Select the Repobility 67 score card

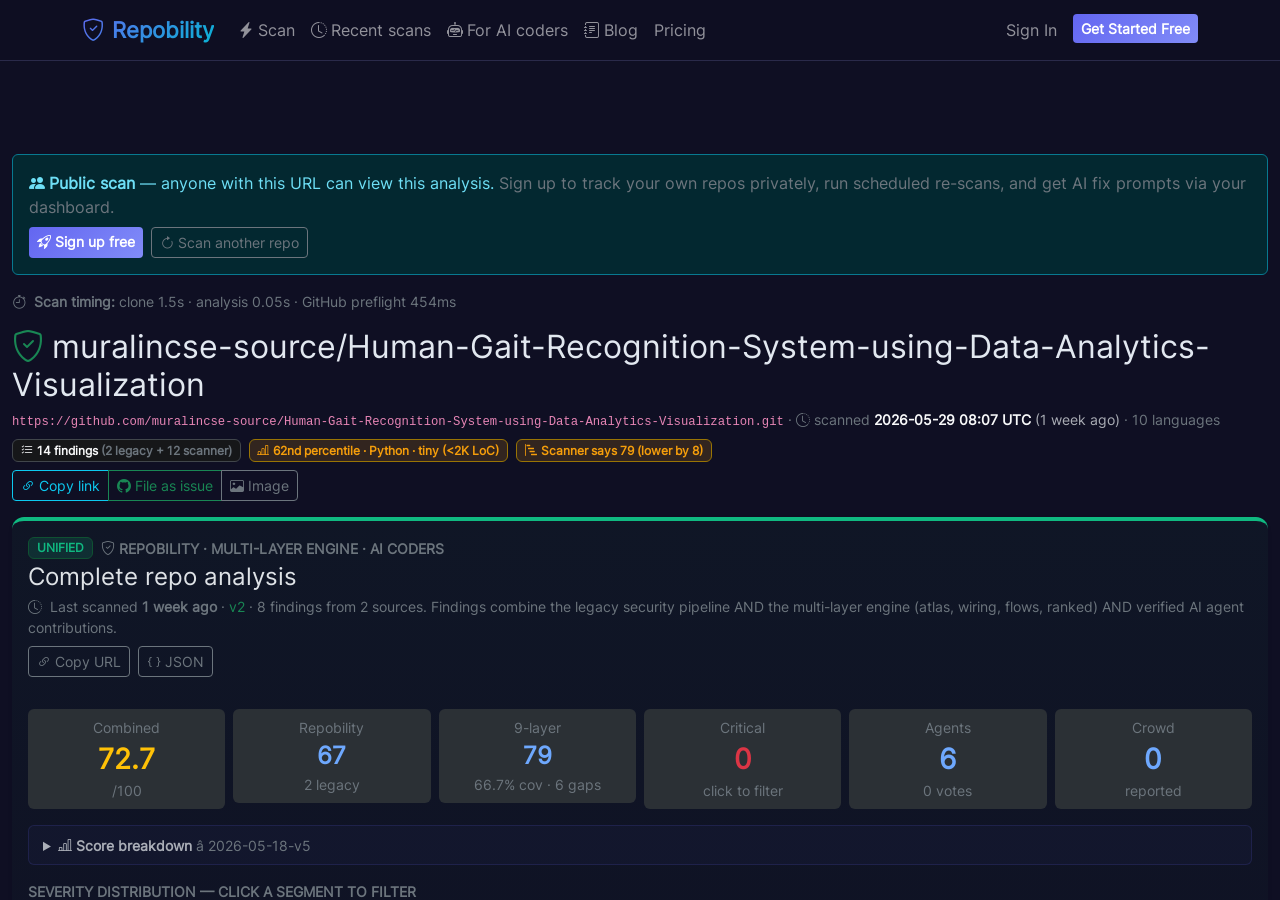tap(332, 756)
